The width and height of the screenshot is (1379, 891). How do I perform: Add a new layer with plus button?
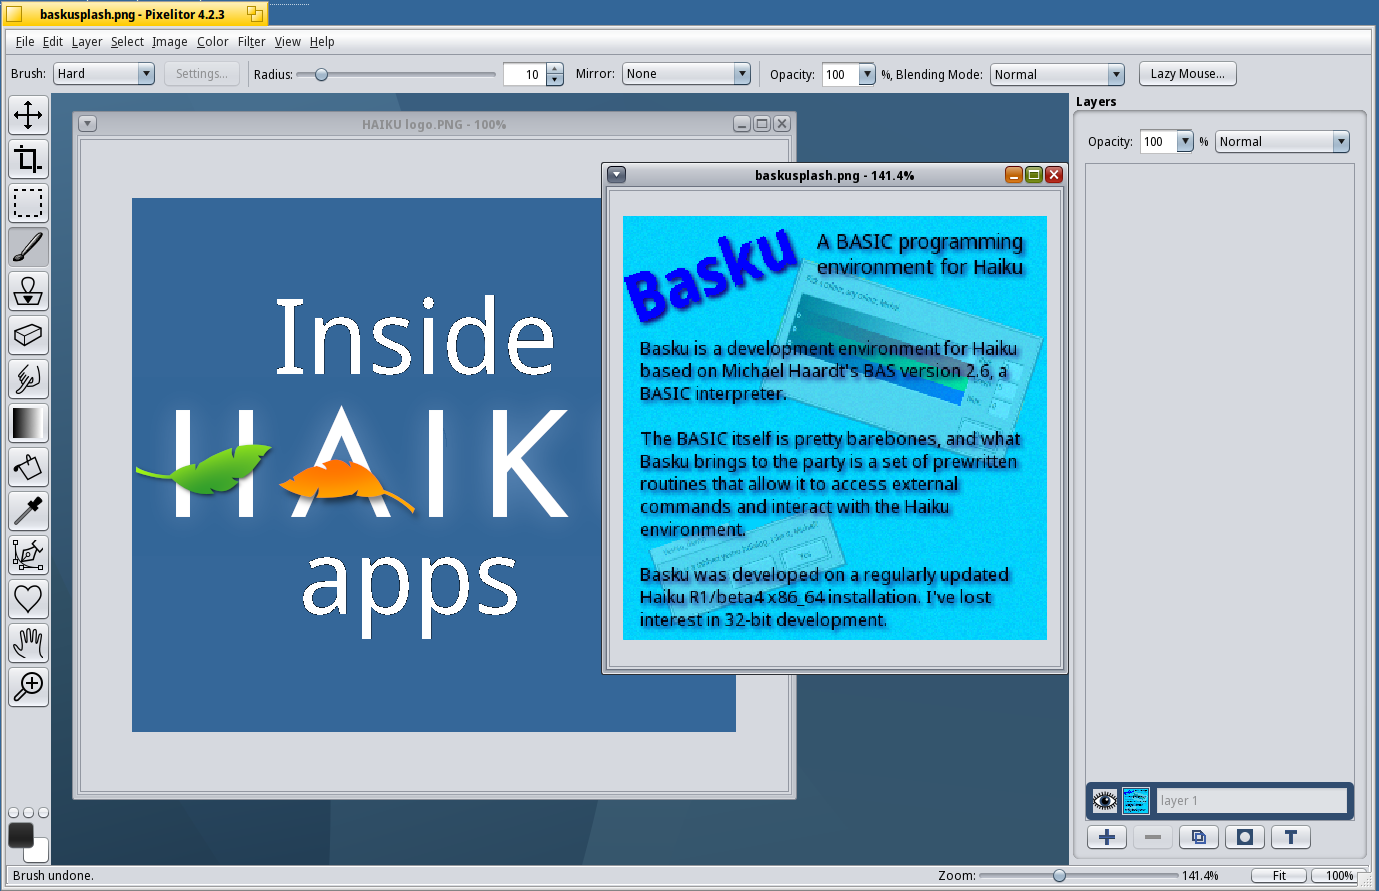[1107, 837]
